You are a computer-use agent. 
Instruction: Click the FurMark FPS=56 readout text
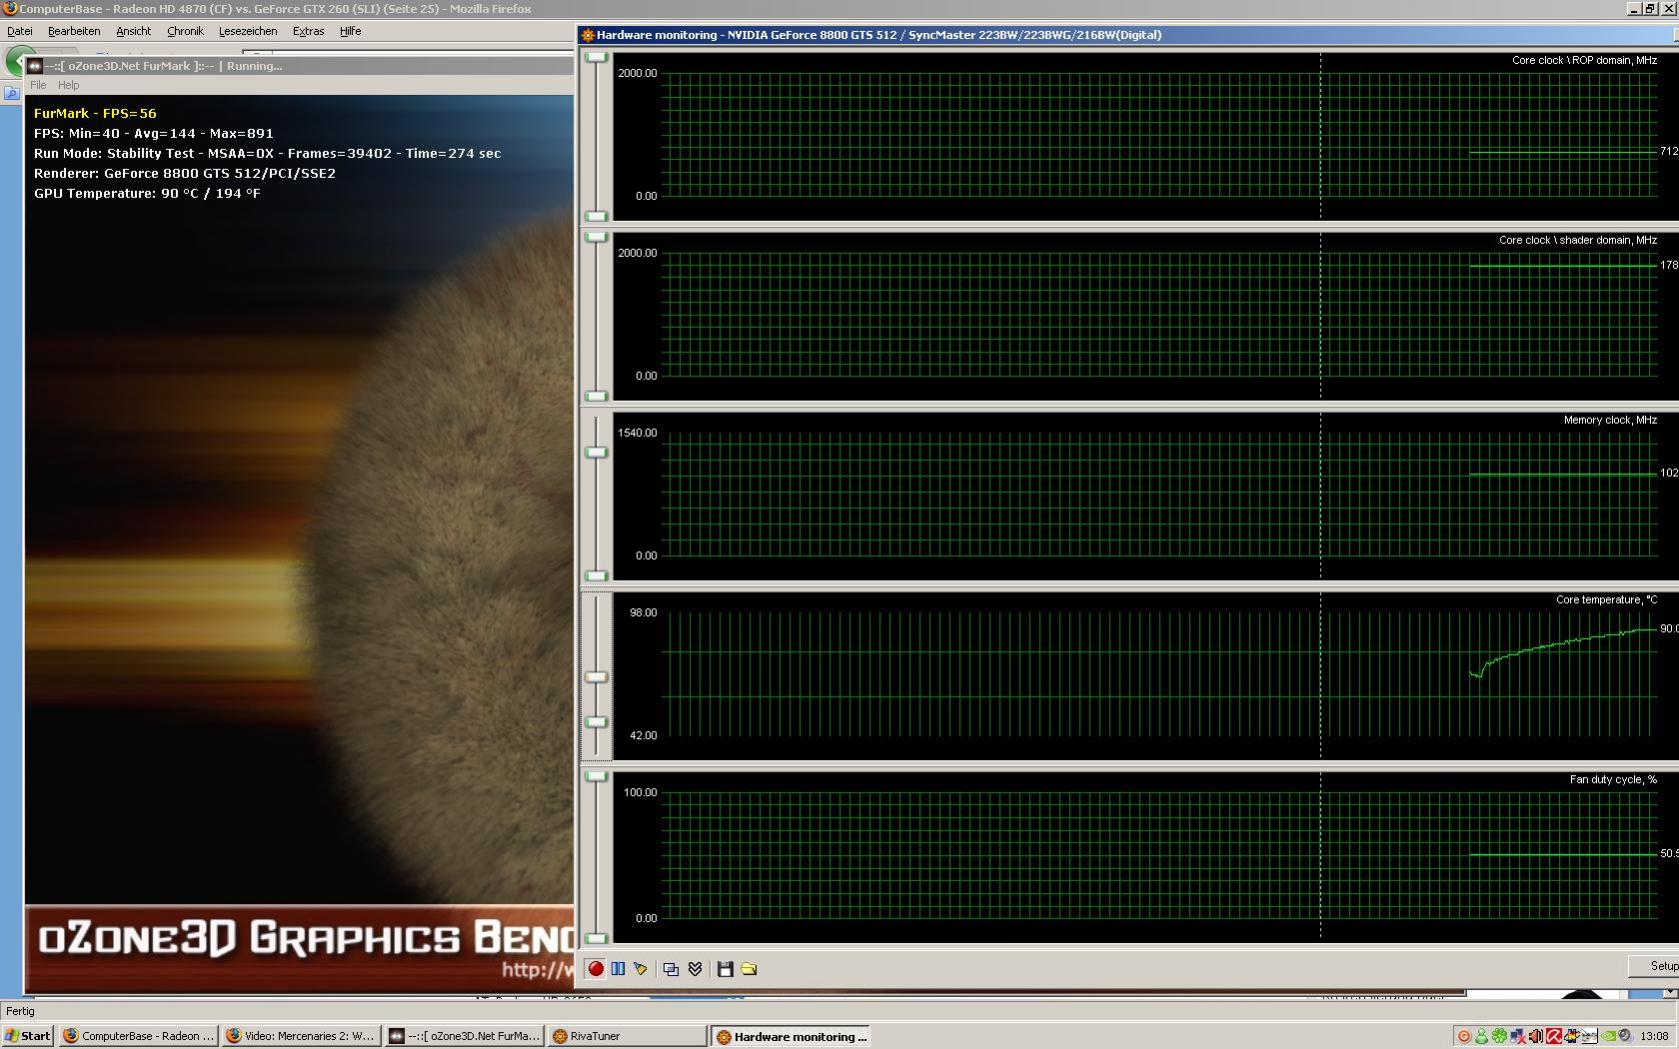(95, 113)
